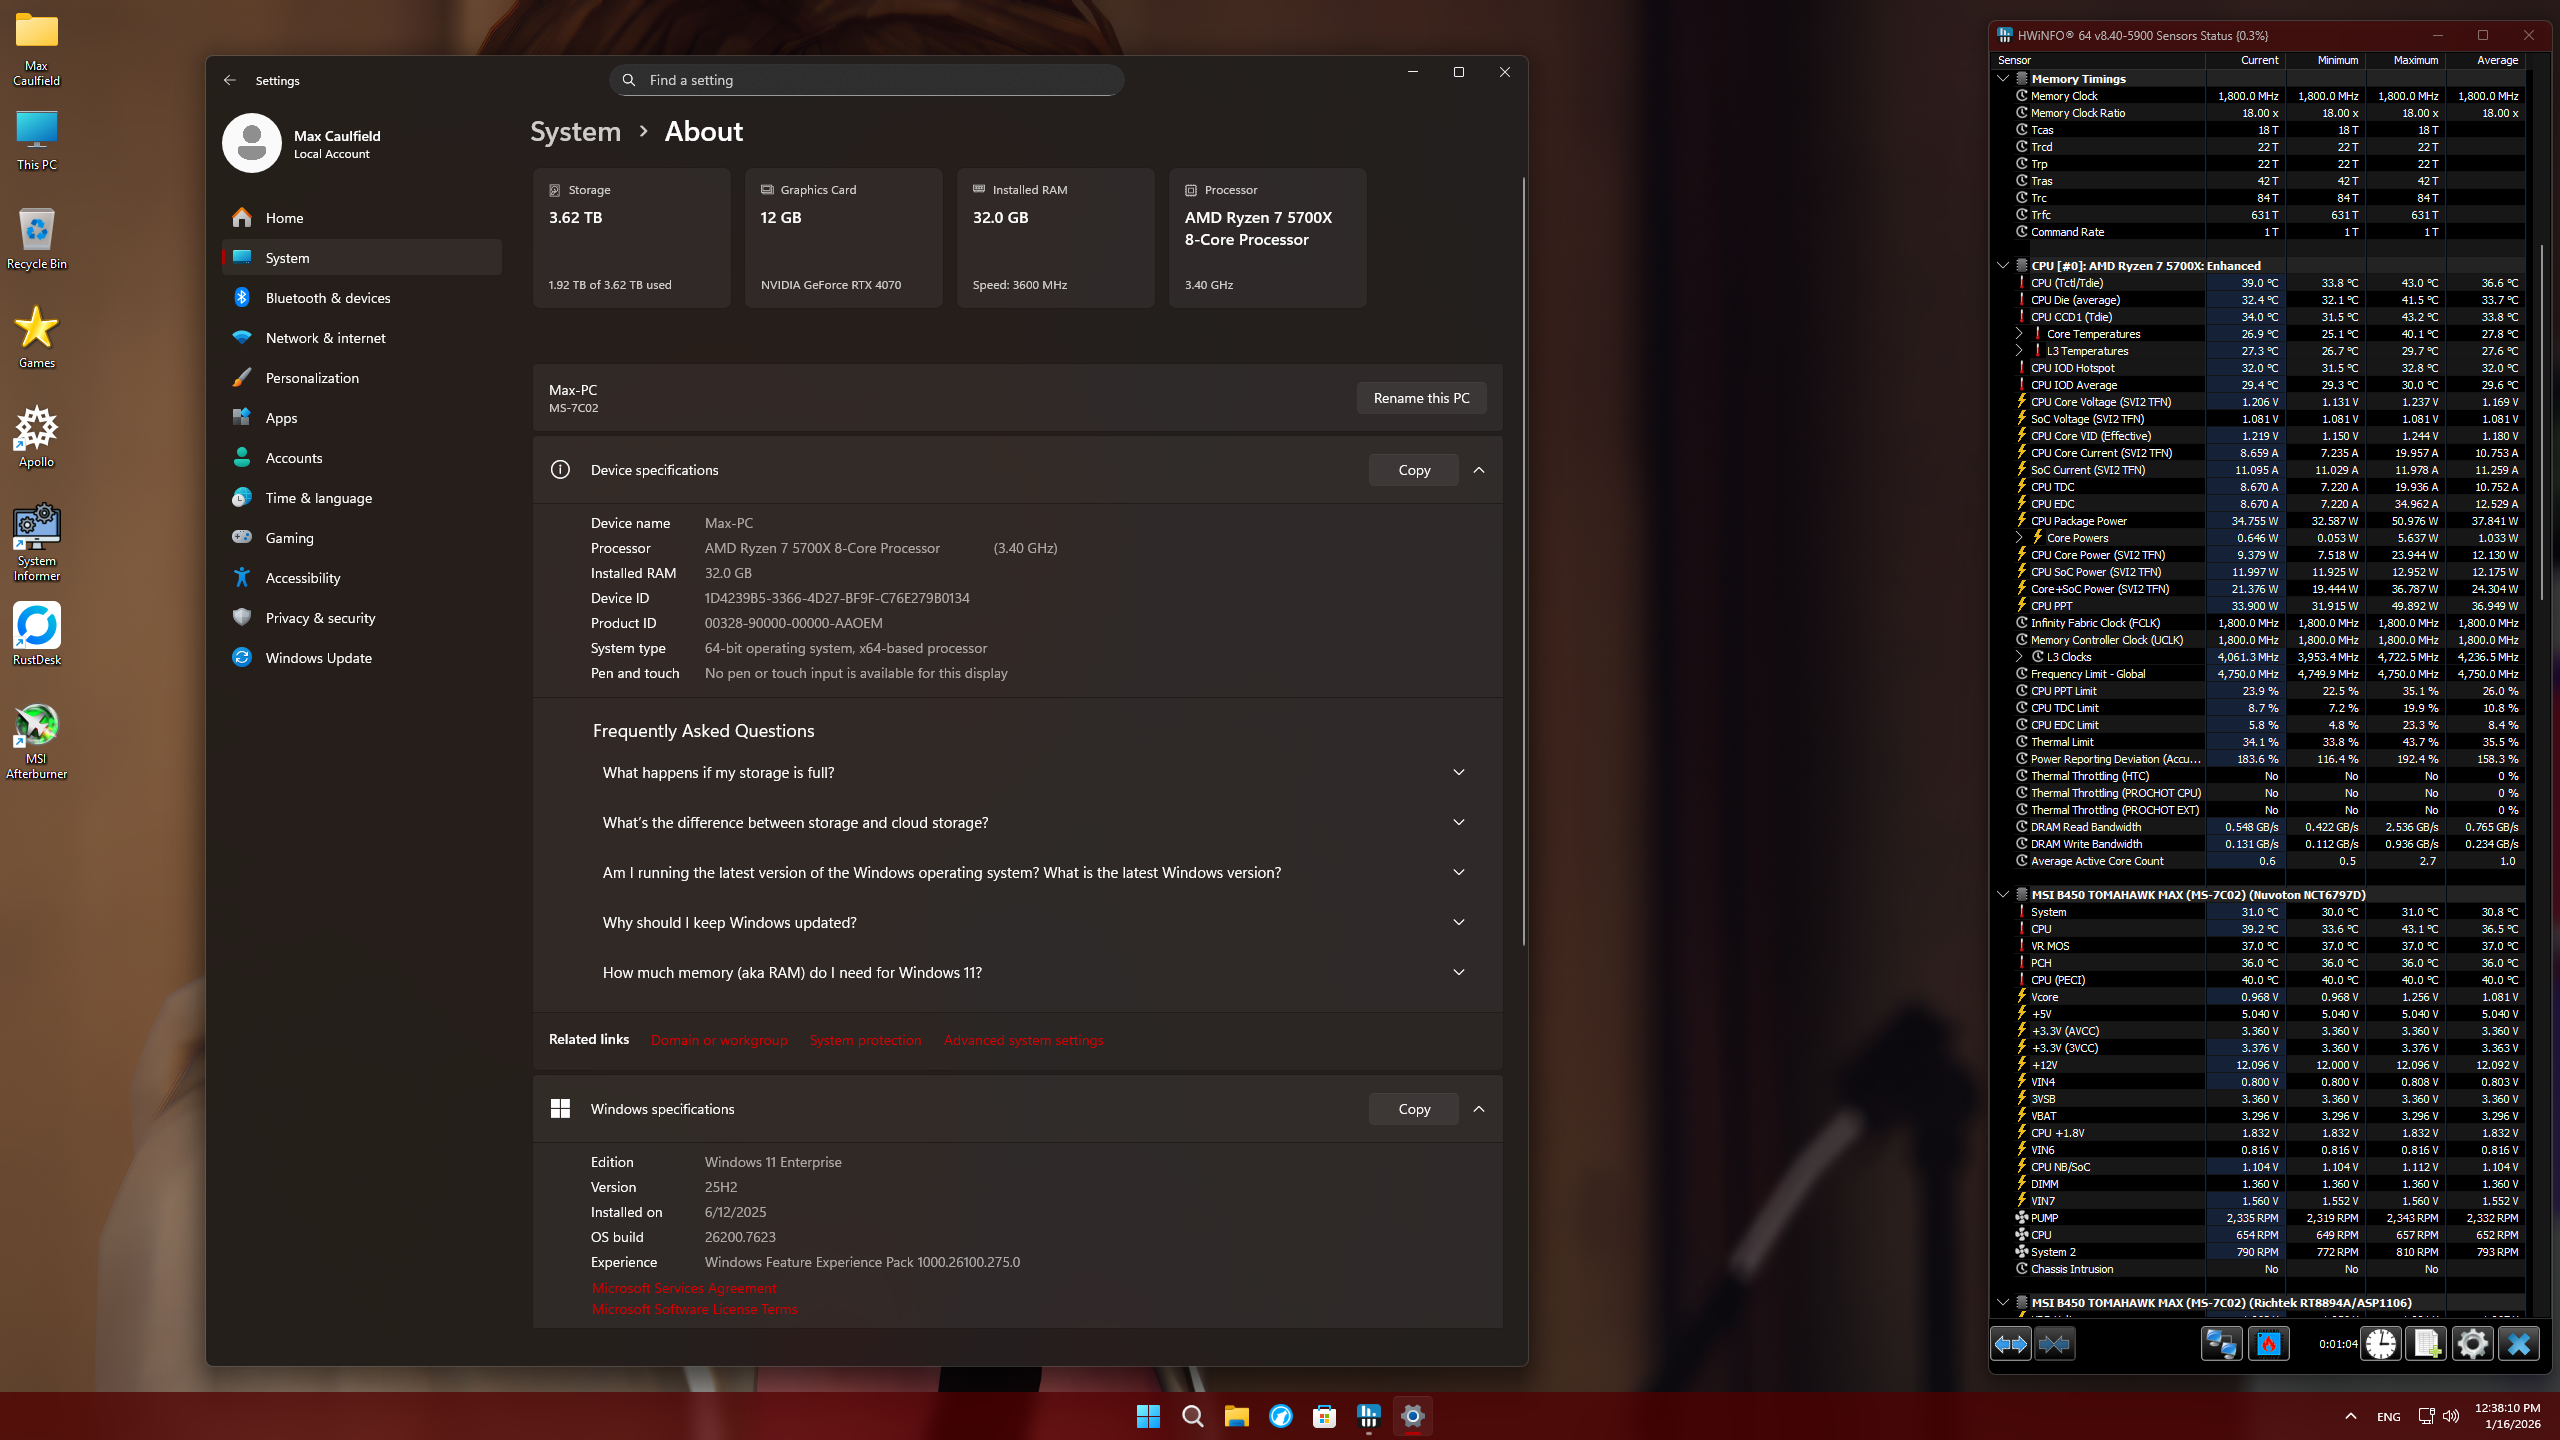Open HWiNFO sensor settings gear
The width and height of the screenshot is (2560, 1440).
[2472, 1344]
